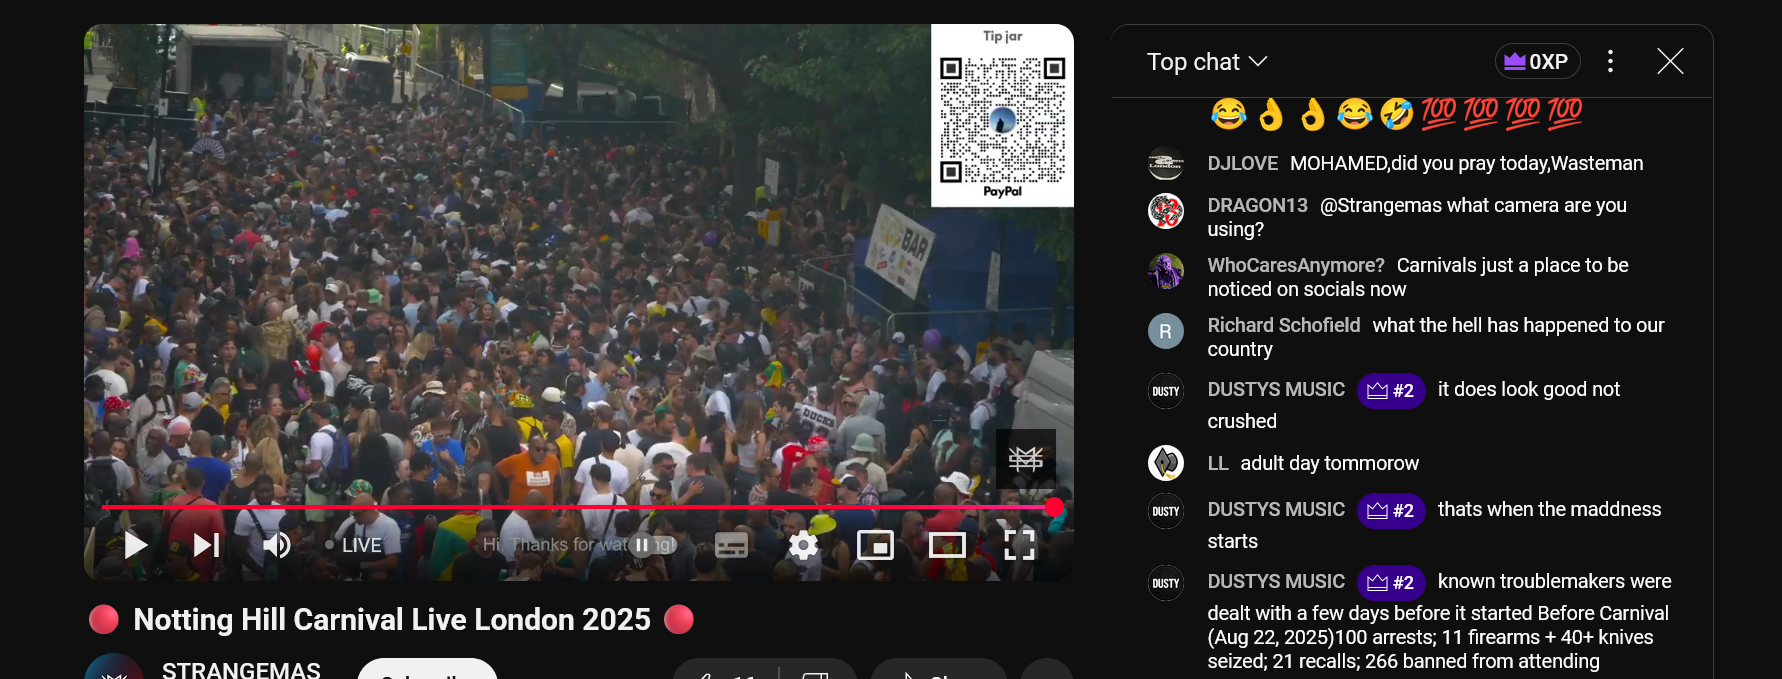The width and height of the screenshot is (1782, 679).
Task: Click #2 badge in 'thats when the maddness' message
Action: click(1391, 510)
